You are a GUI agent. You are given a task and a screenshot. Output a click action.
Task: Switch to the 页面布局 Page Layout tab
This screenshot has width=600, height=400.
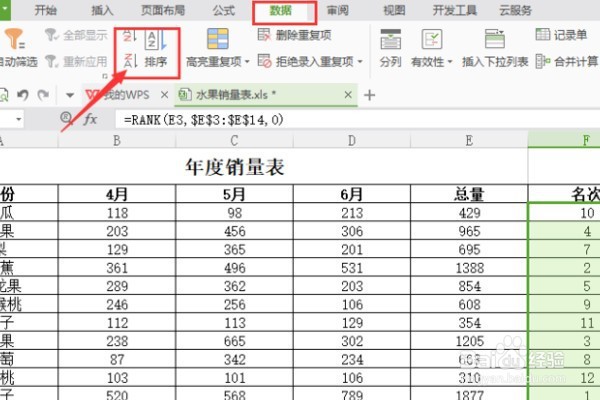(163, 10)
